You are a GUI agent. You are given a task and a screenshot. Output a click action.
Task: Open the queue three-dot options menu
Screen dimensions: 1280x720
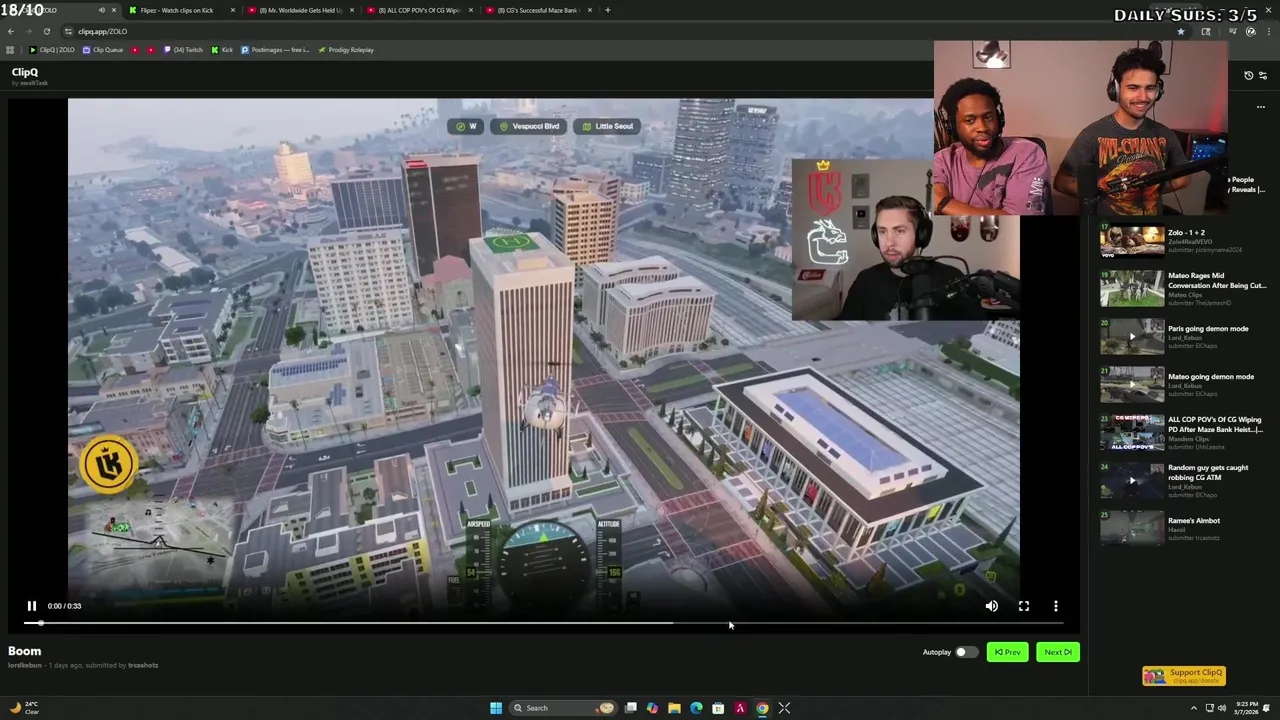click(1261, 107)
